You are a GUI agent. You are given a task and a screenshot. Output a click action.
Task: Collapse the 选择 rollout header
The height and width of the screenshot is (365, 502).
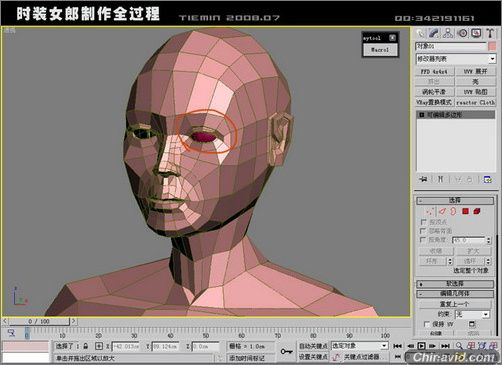(455, 200)
